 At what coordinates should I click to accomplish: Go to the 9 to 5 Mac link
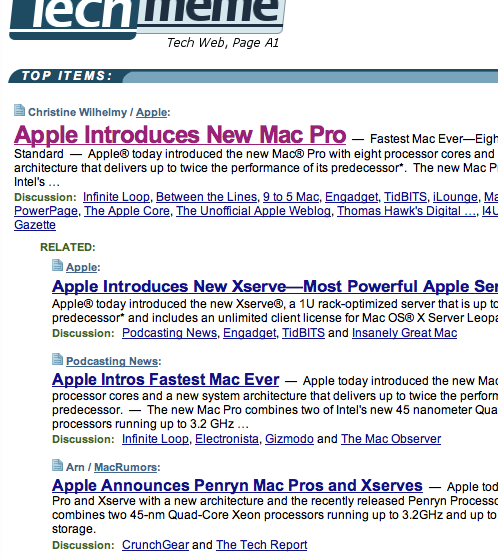(291, 197)
